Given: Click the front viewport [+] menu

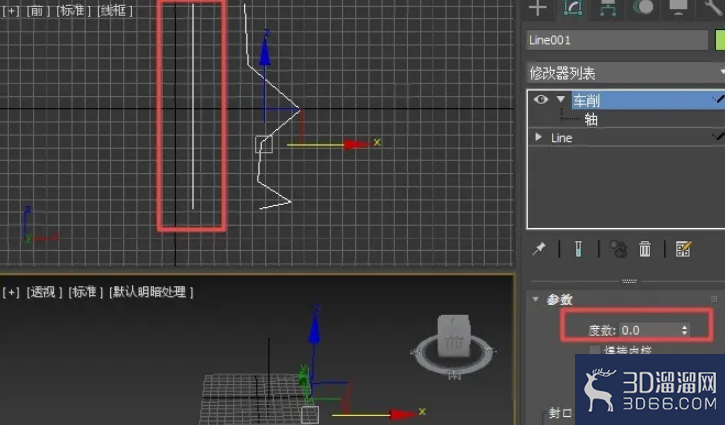Looking at the screenshot, I should coord(11,11).
